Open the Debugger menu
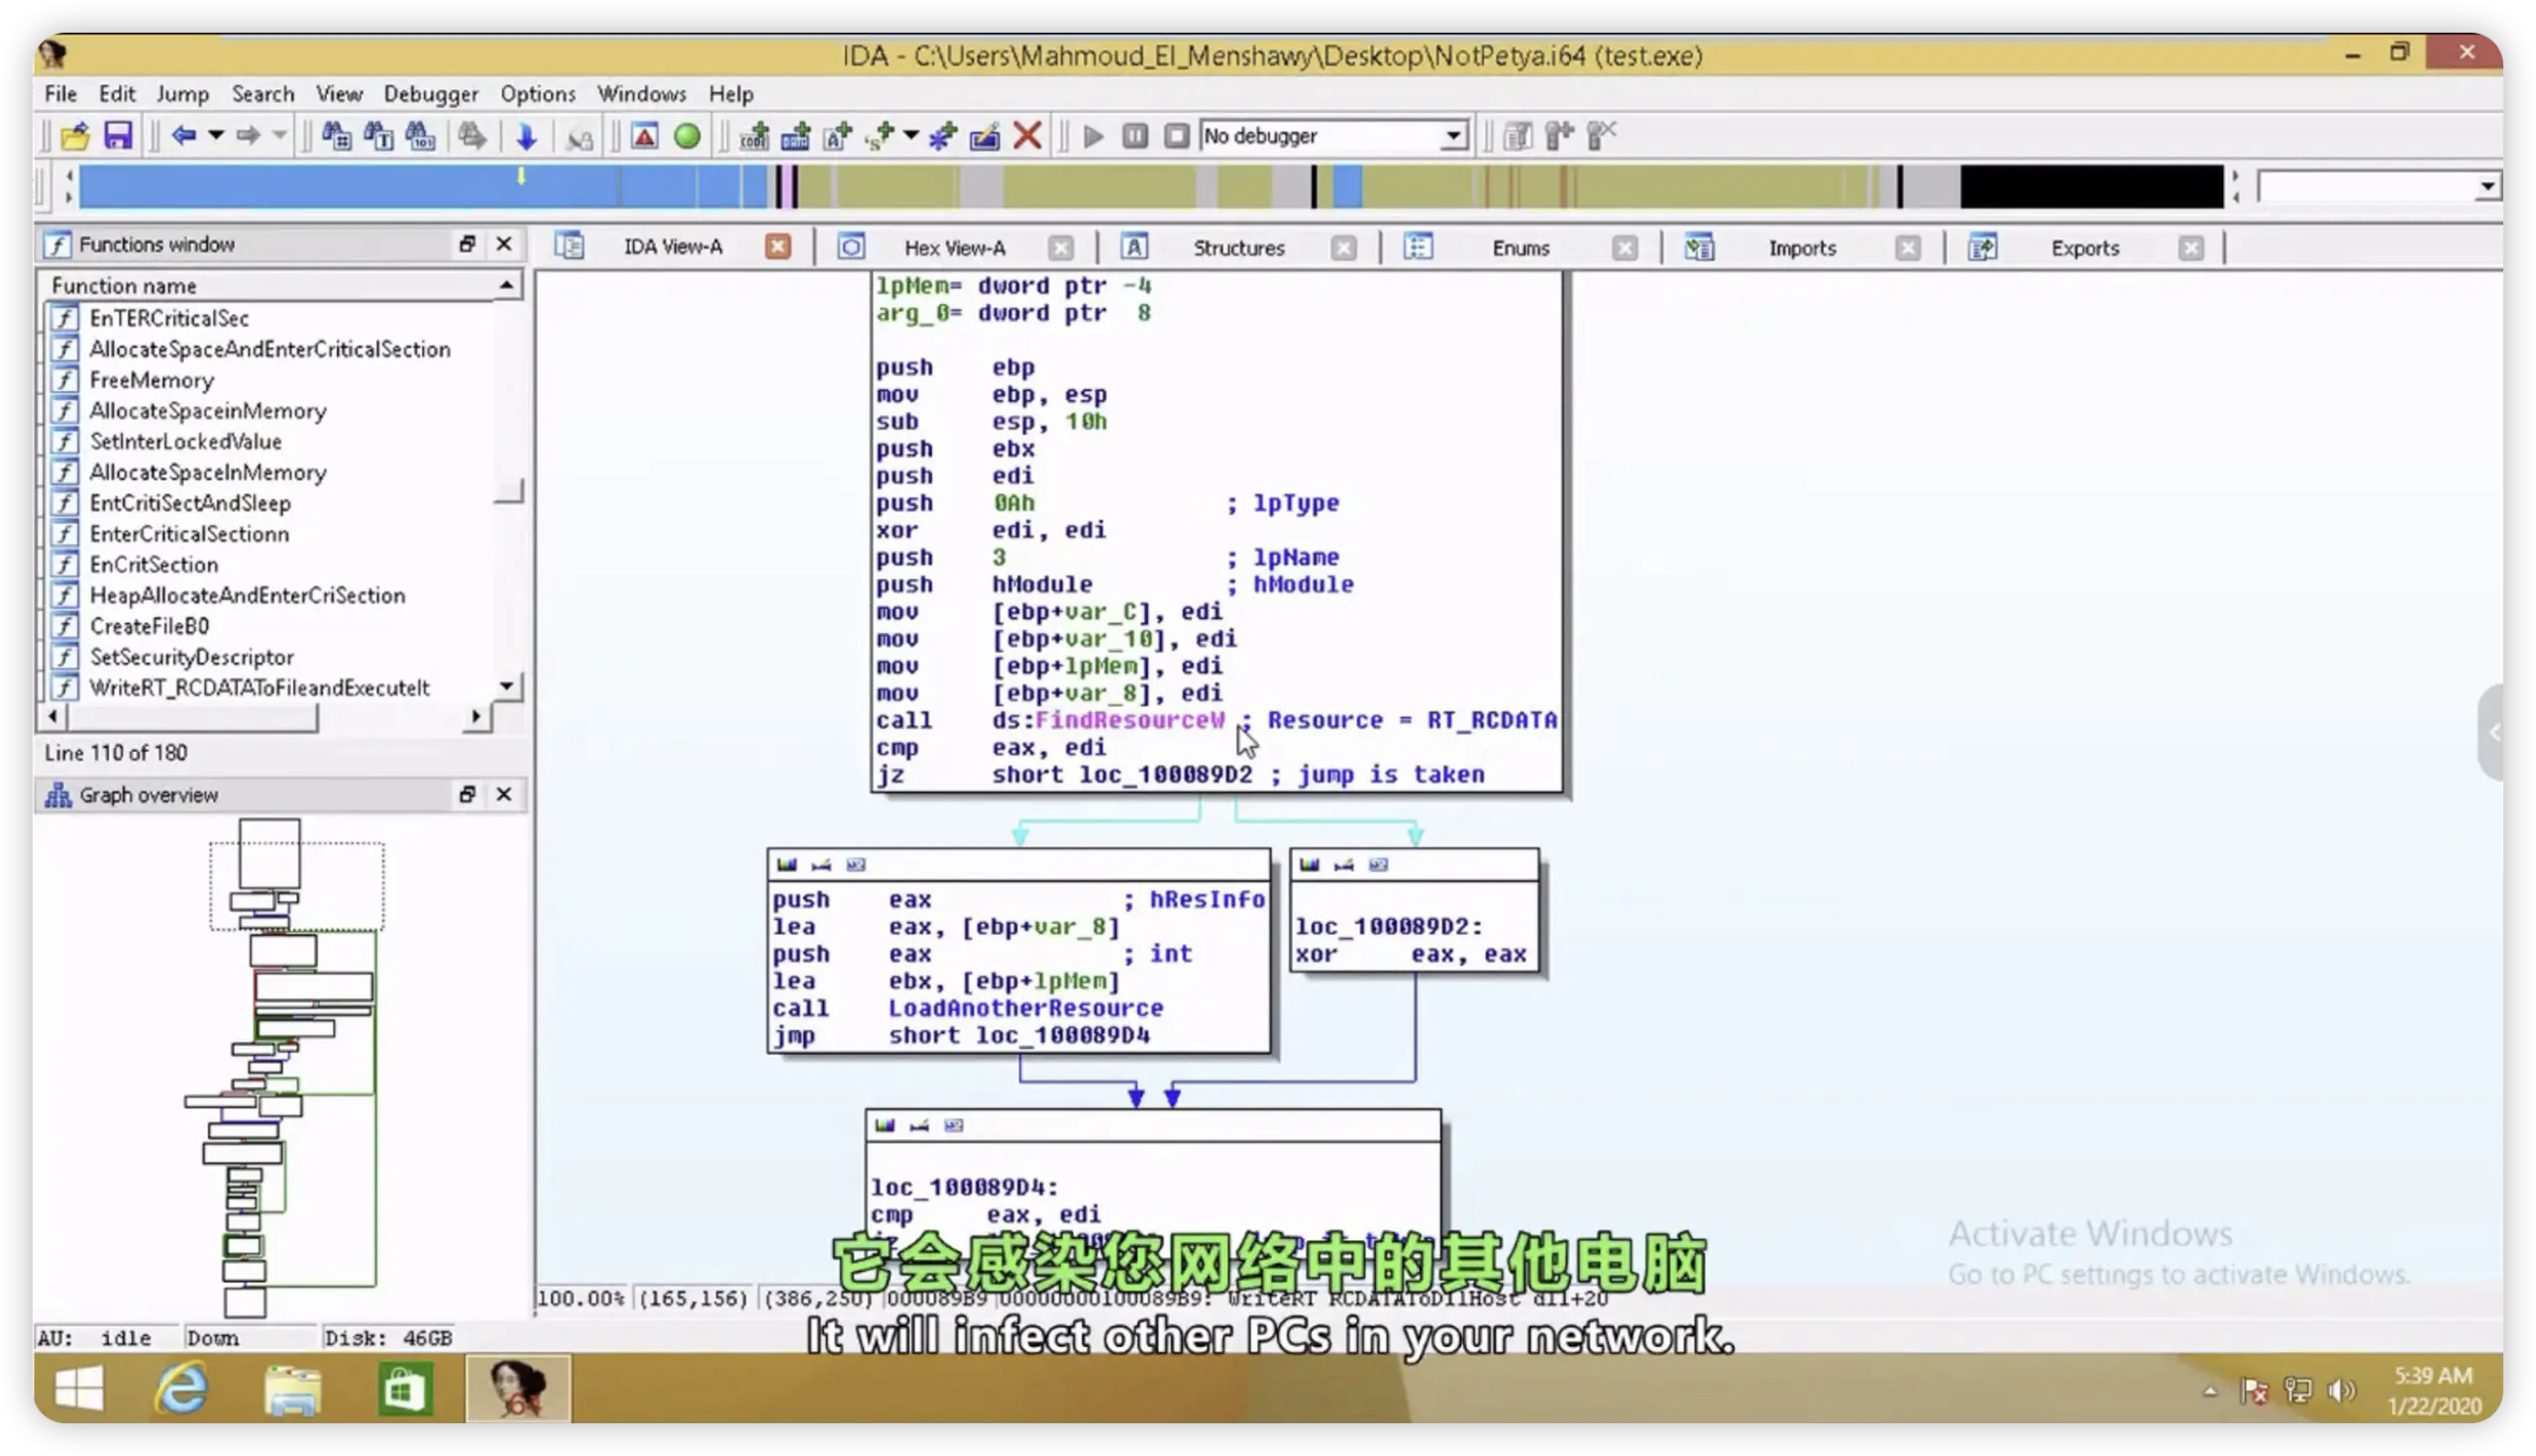2536x1456 pixels. [x=430, y=94]
